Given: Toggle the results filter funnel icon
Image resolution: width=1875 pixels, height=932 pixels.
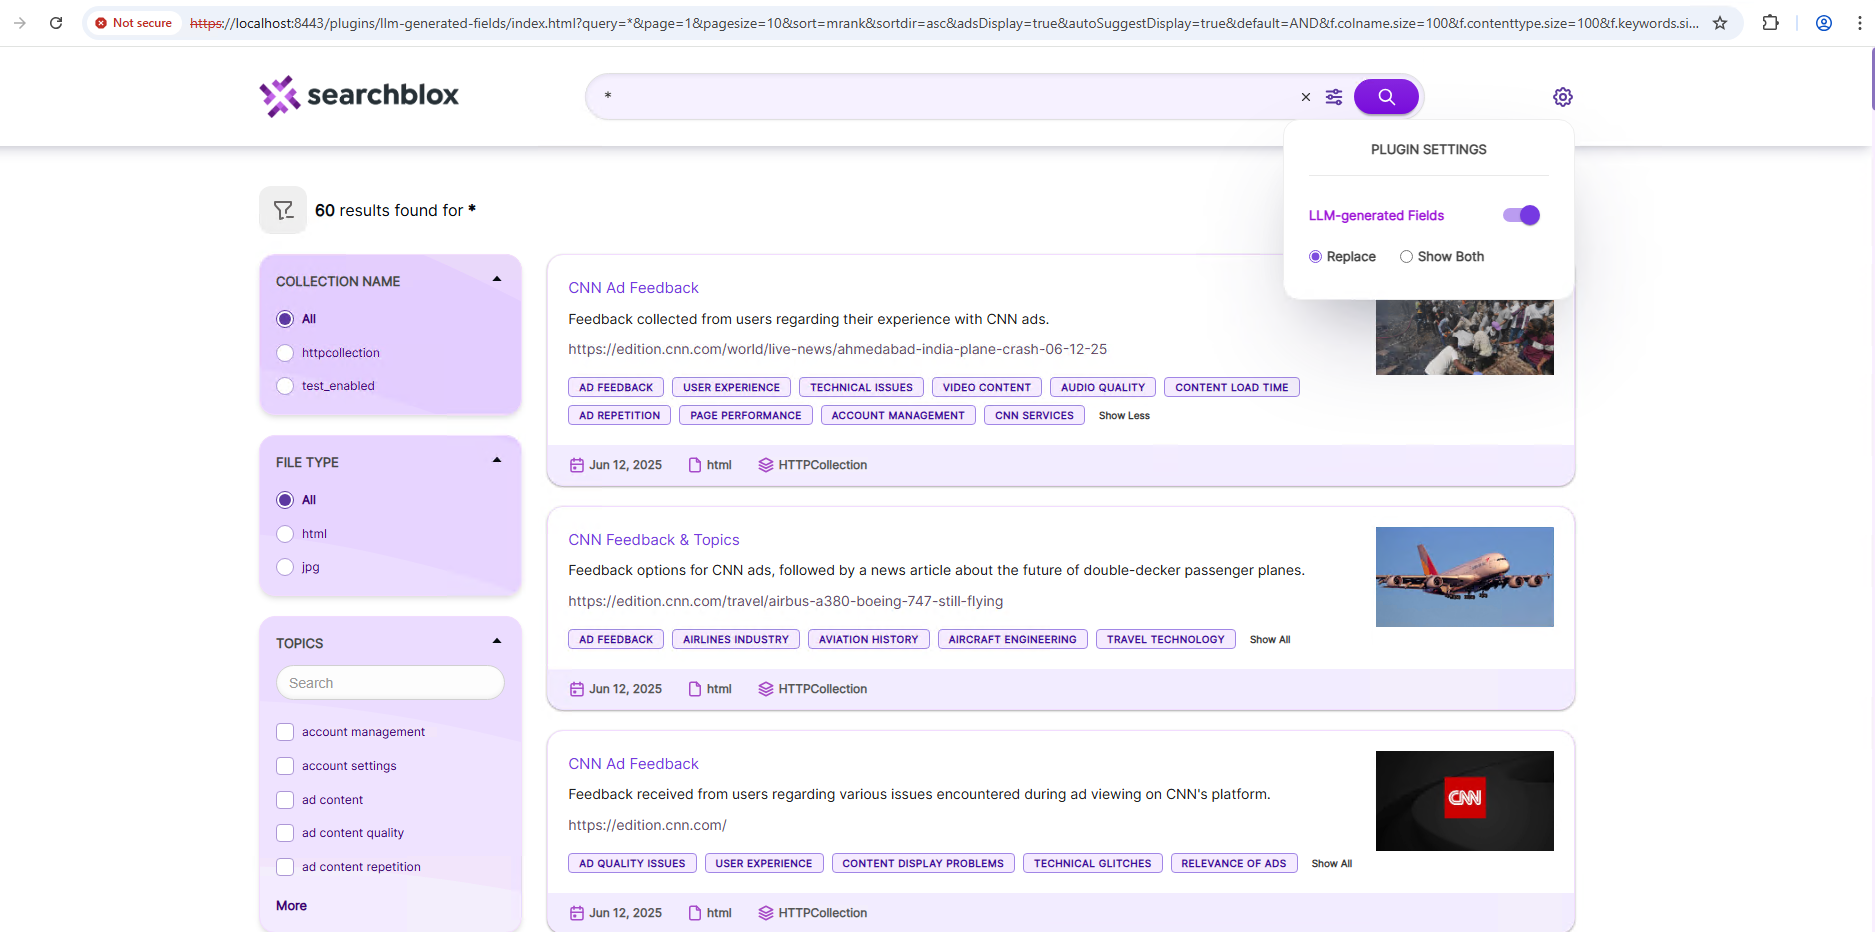Looking at the screenshot, I should [x=283, y=210].
